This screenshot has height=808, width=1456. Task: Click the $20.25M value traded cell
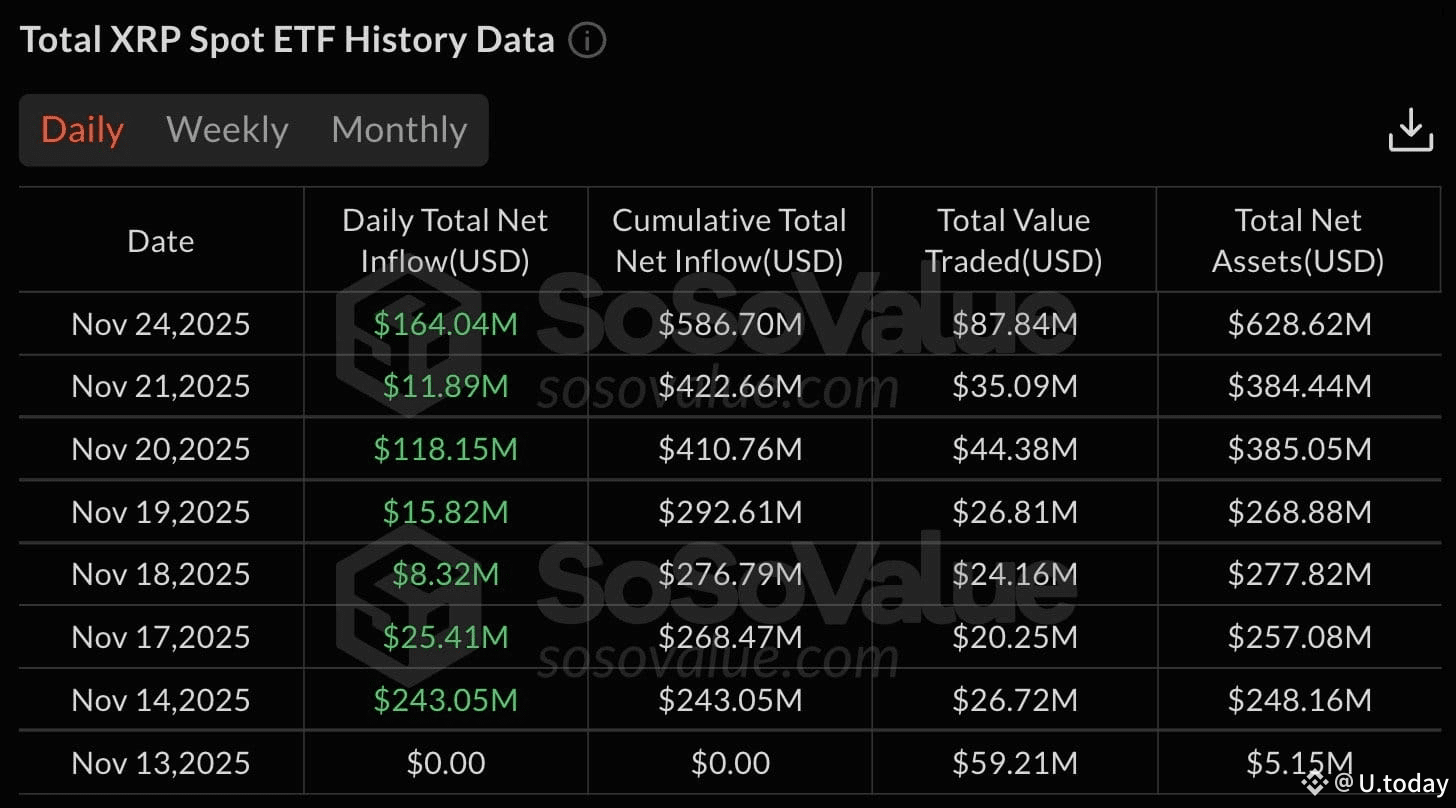pos(1014,637)
